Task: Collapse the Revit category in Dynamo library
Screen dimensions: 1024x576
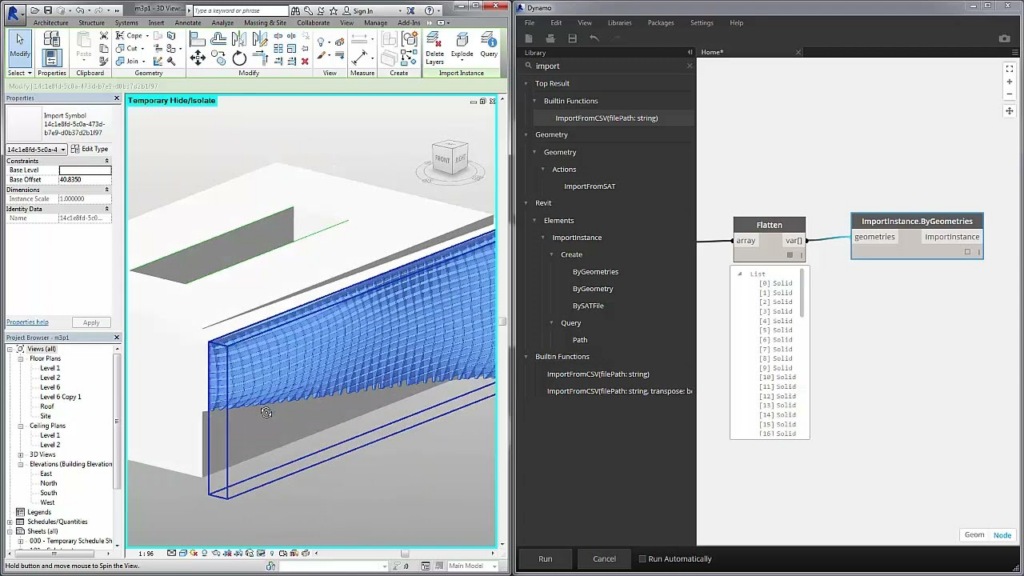Action: (526, 203)
